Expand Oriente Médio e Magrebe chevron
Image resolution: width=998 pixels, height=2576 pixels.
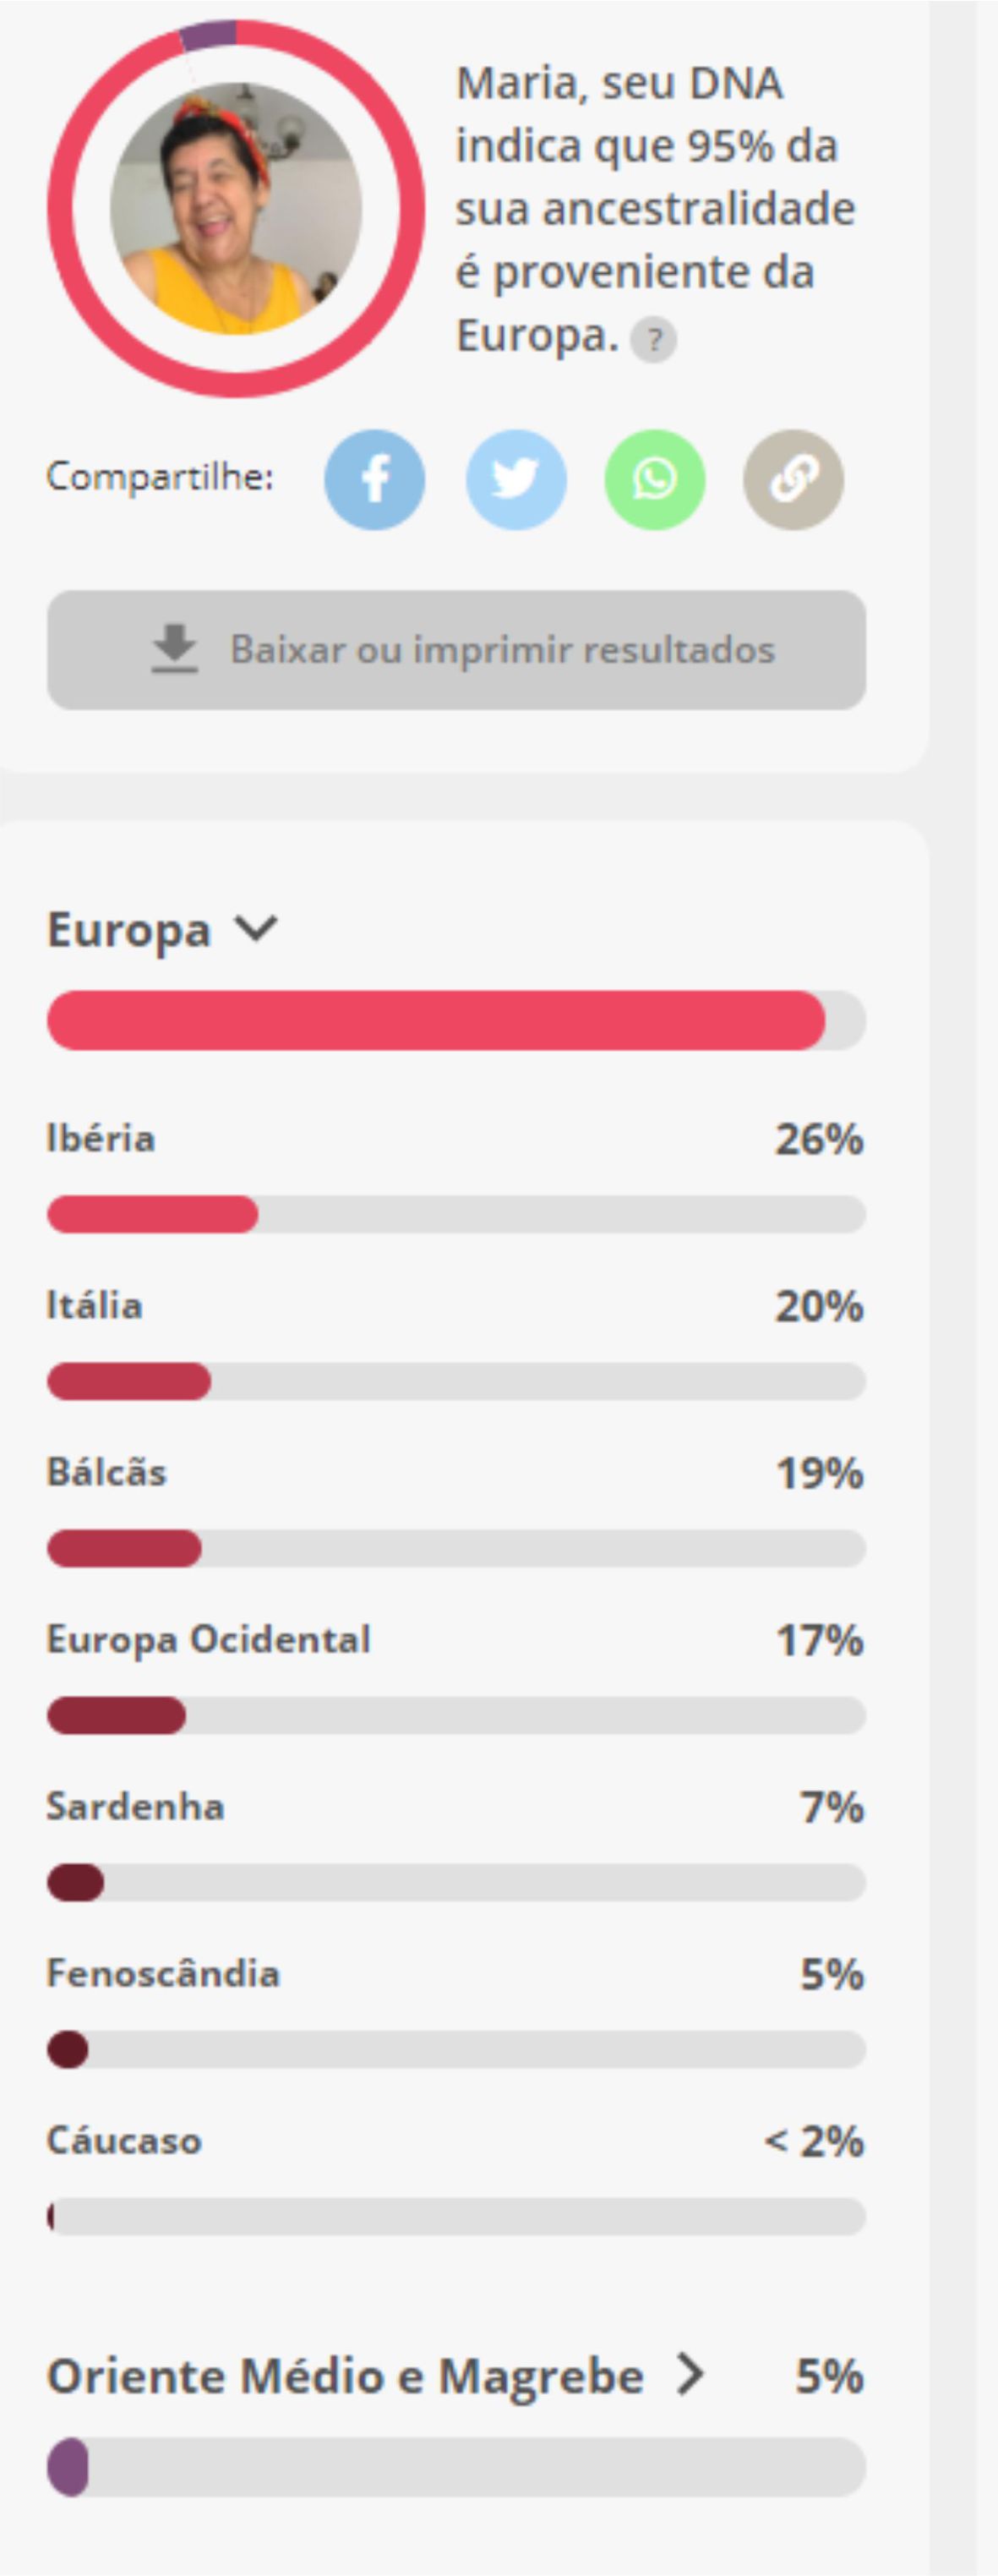click(690, 2375)
